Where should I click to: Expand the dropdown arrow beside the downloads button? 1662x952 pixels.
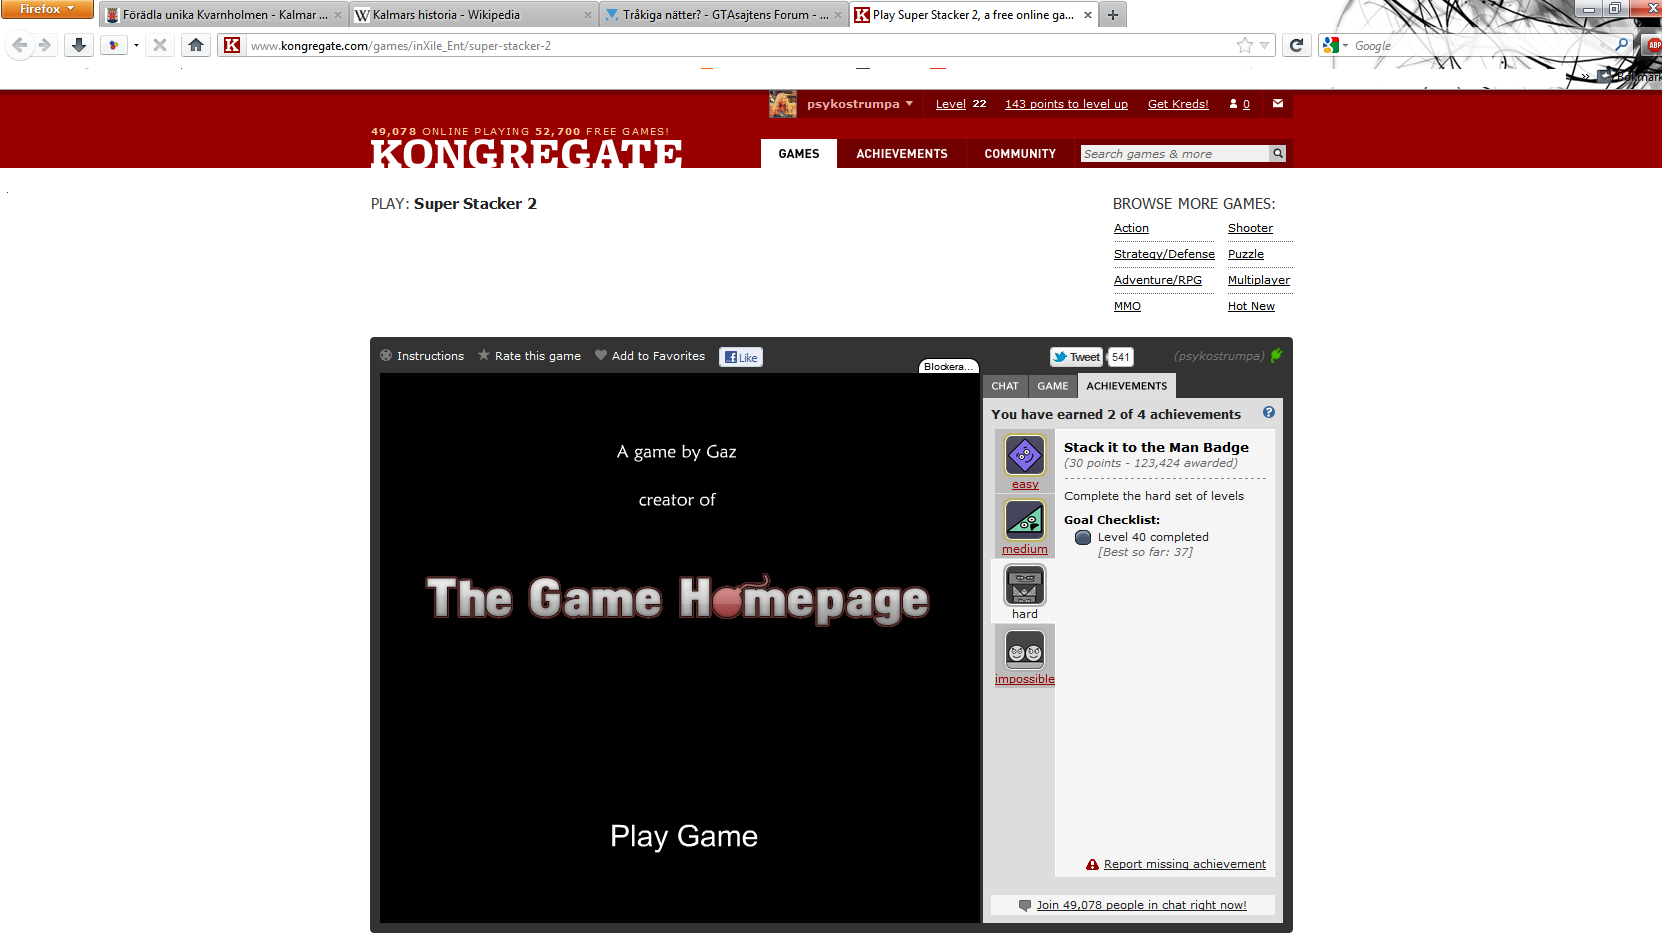pyautogui.click(x=136, y=45)
